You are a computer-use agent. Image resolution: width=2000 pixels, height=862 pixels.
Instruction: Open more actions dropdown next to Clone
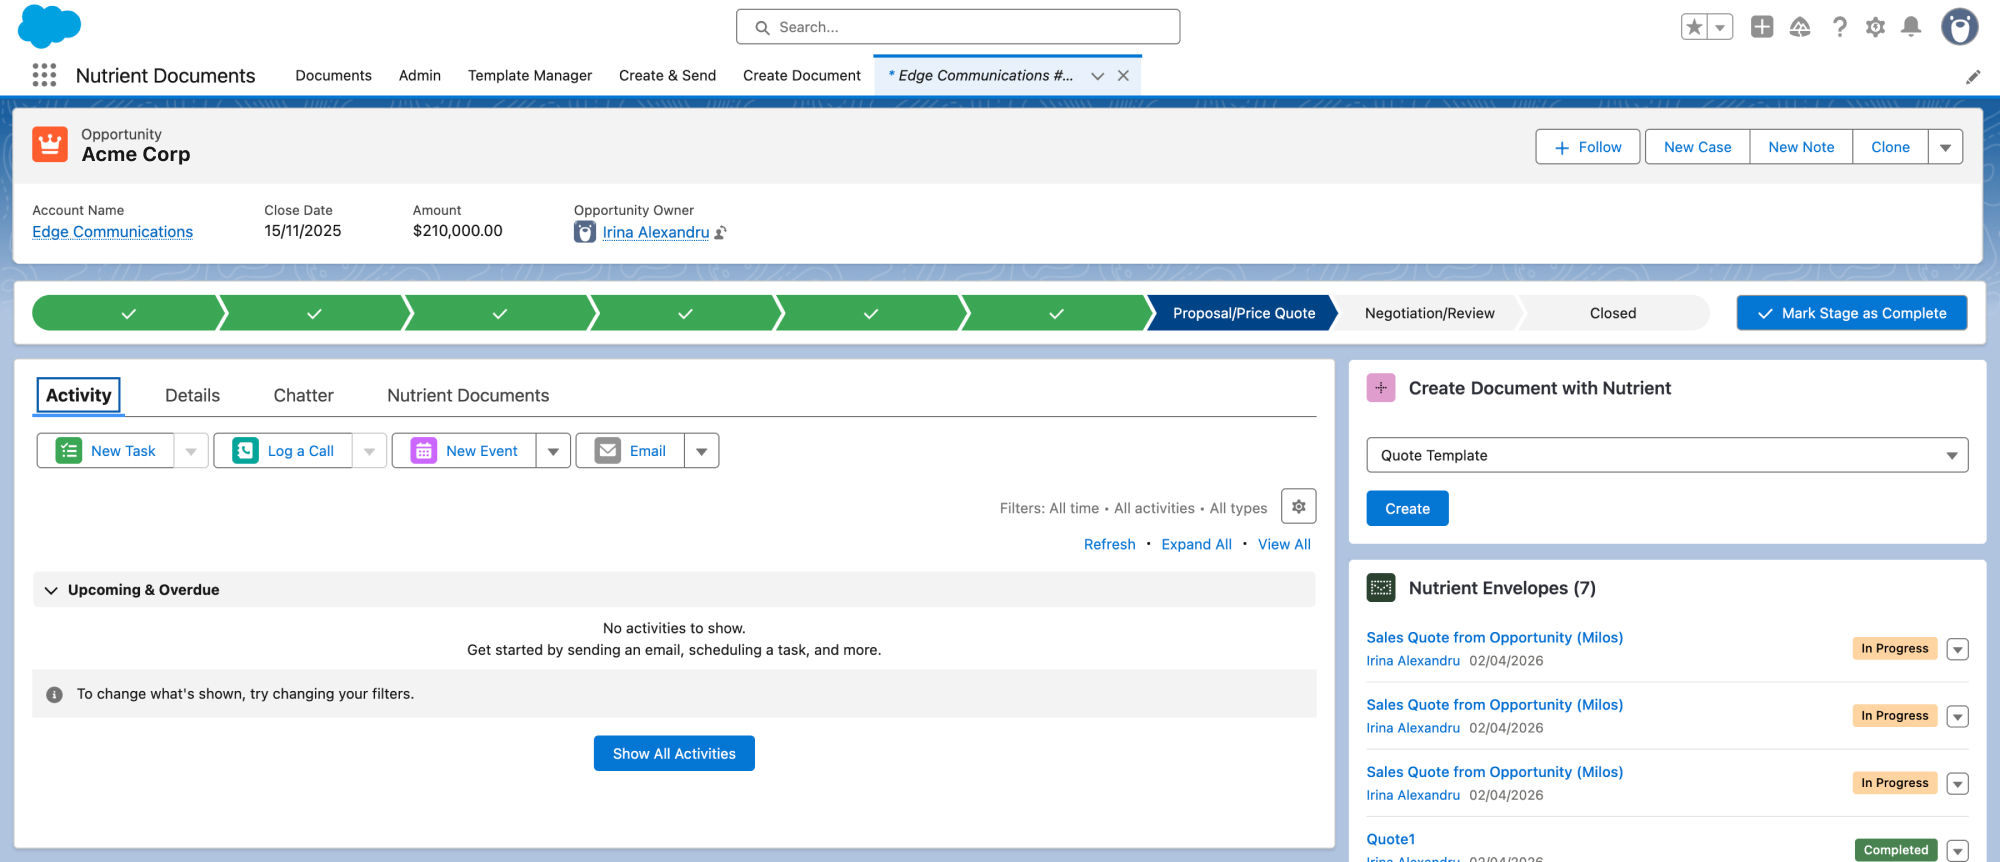click(1945, 147)
